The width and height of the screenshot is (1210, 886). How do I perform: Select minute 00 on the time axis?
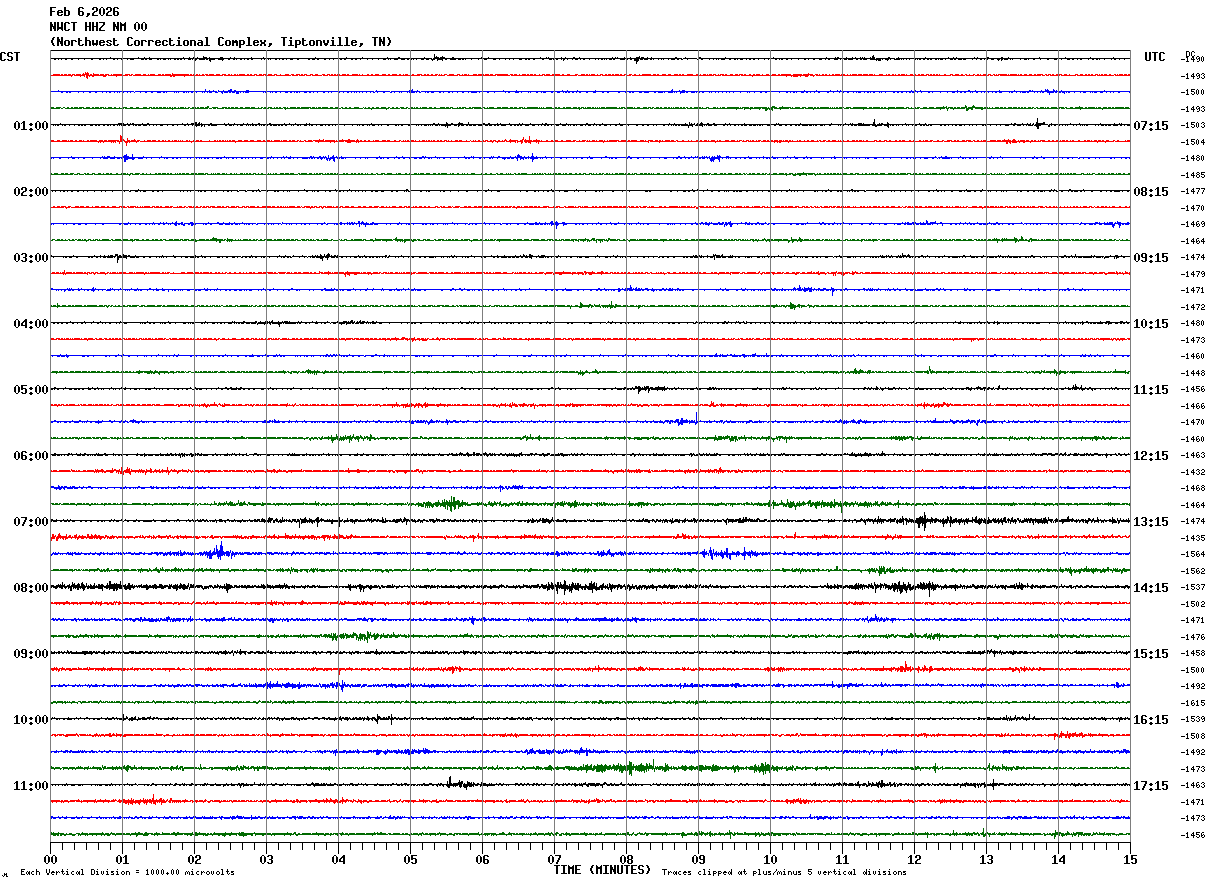(x=51, y=859)
